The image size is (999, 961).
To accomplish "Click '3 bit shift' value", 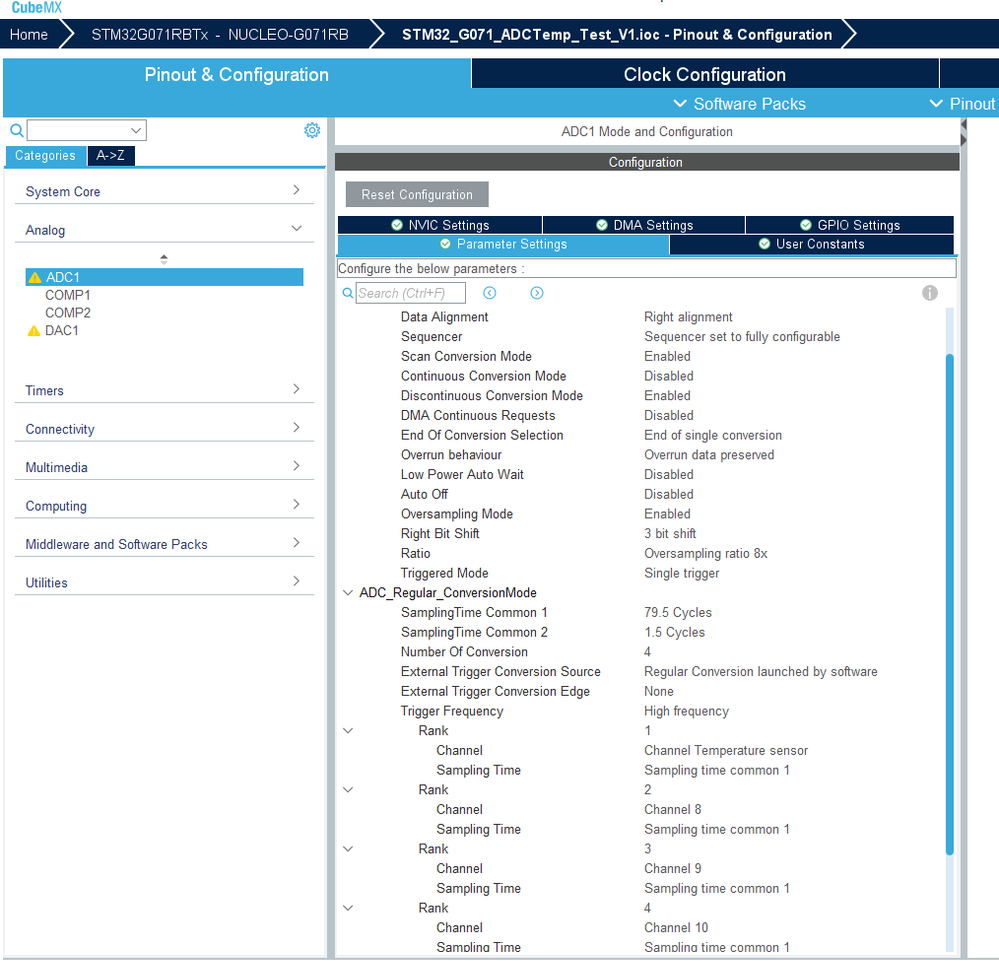I will pos(670,533).
